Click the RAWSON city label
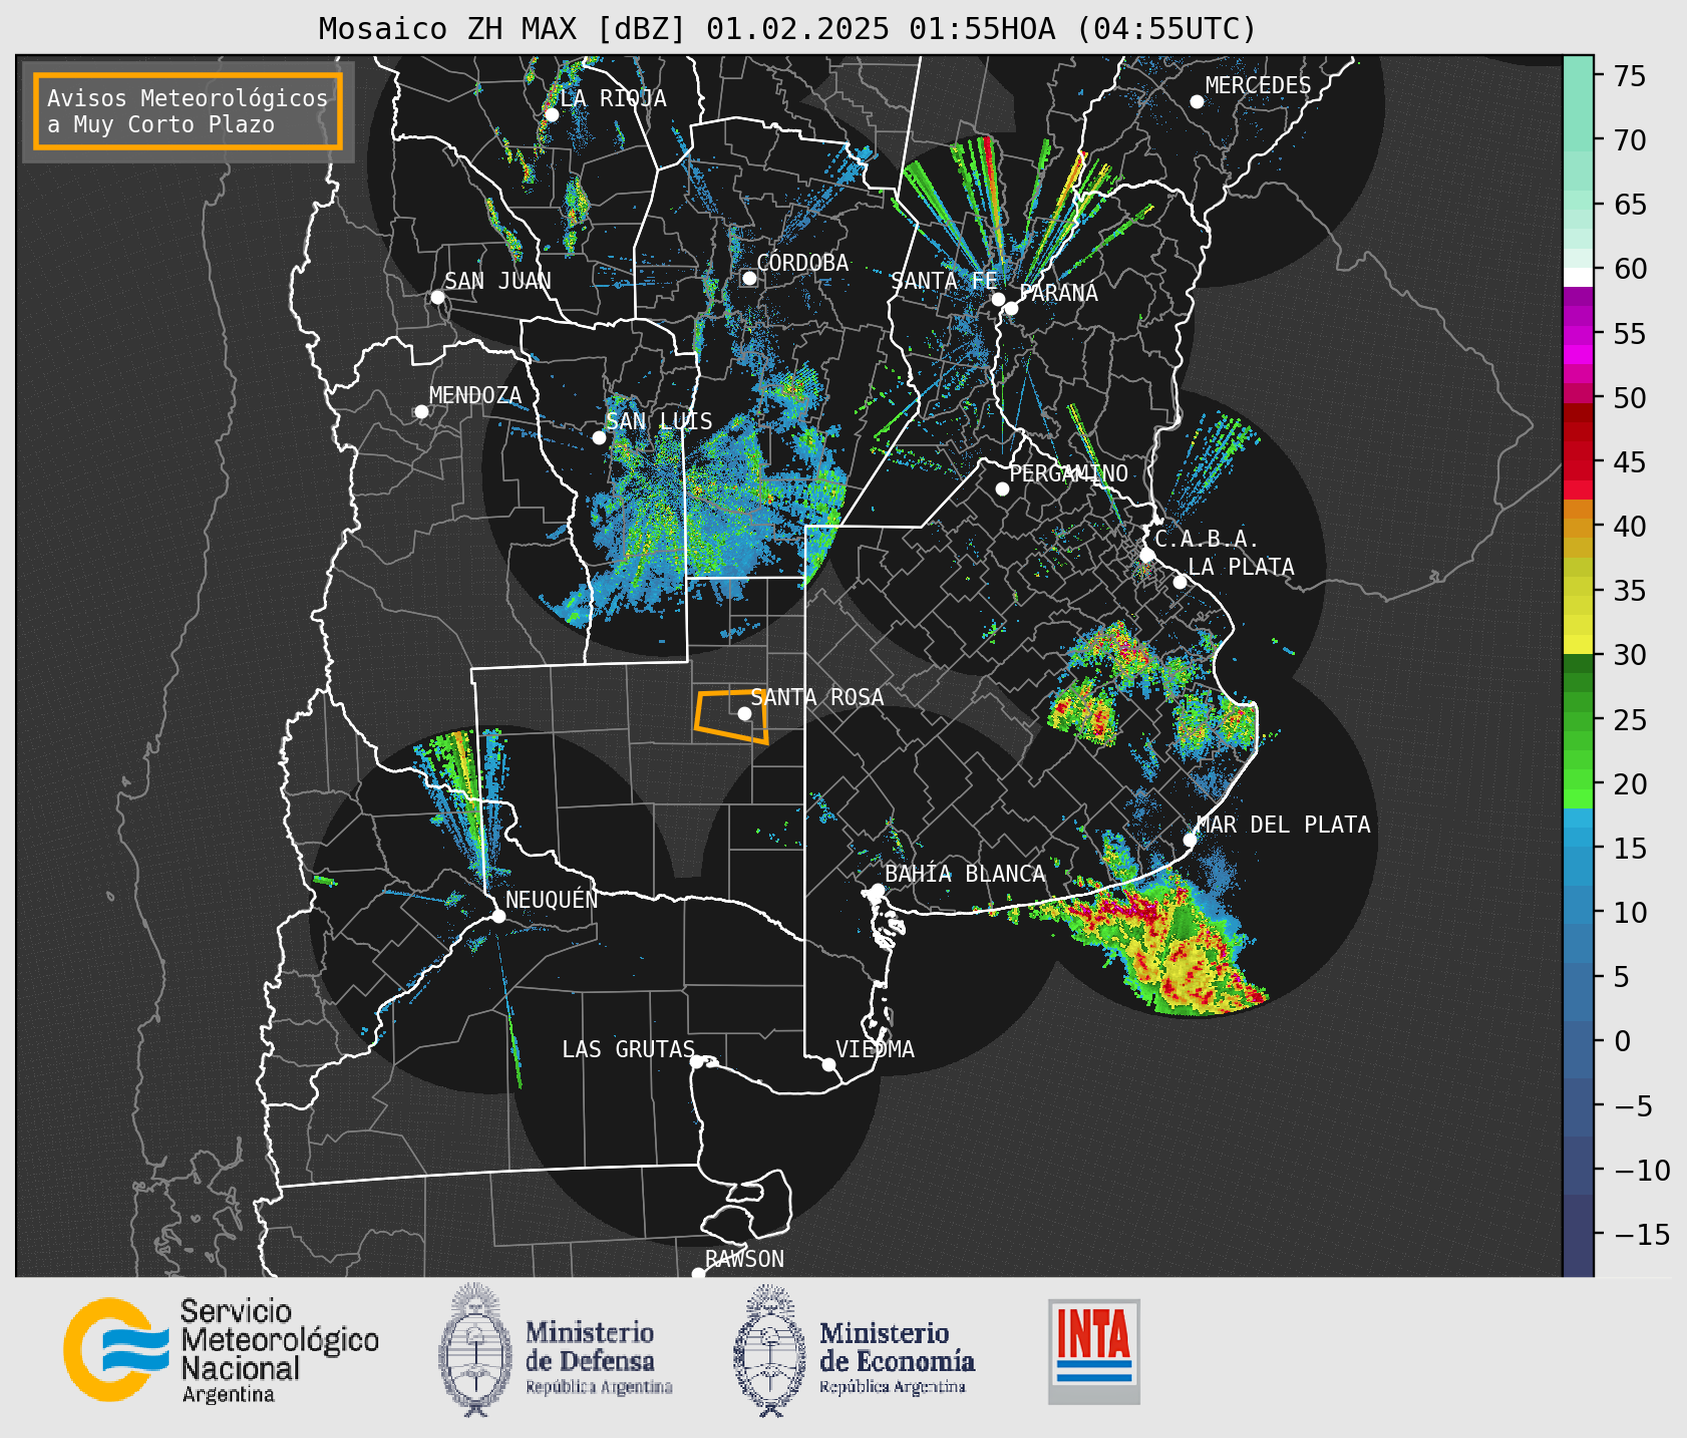Screen dimensions: 1687x1438 (744, 1260)
